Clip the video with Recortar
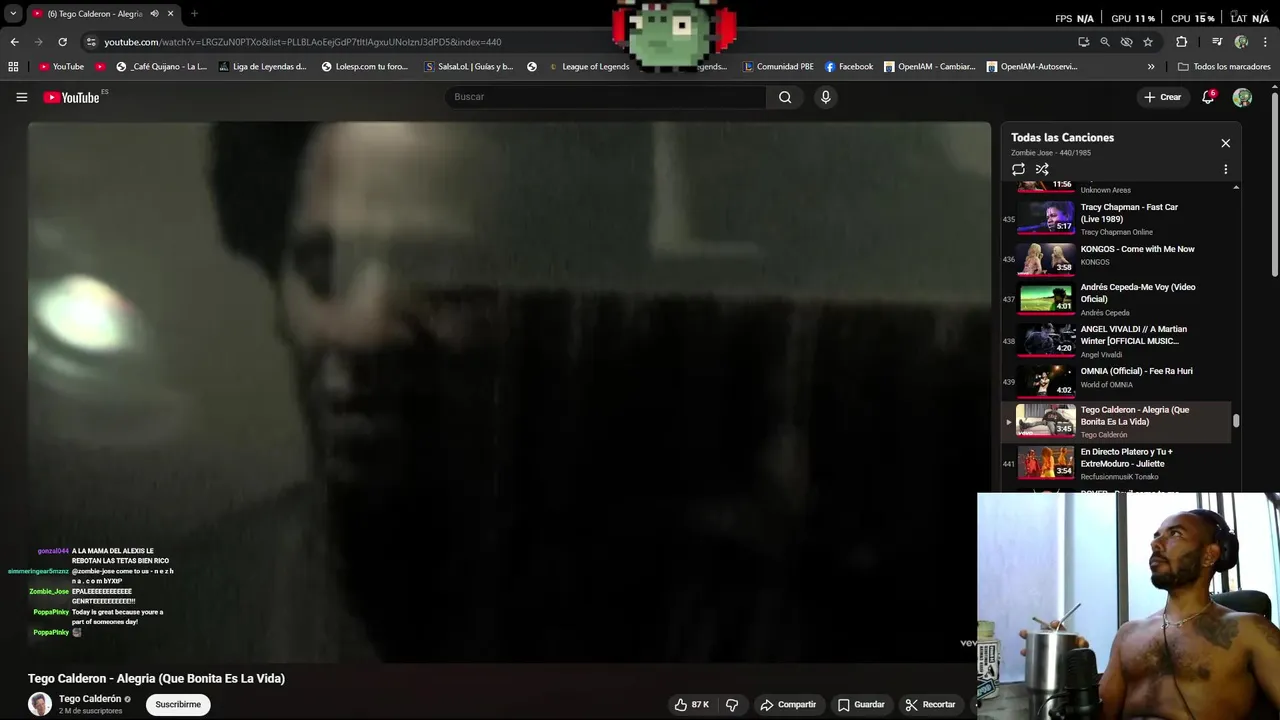This screenshot has height=720, width=1280. pyautogui.click(x=930, y=705)
